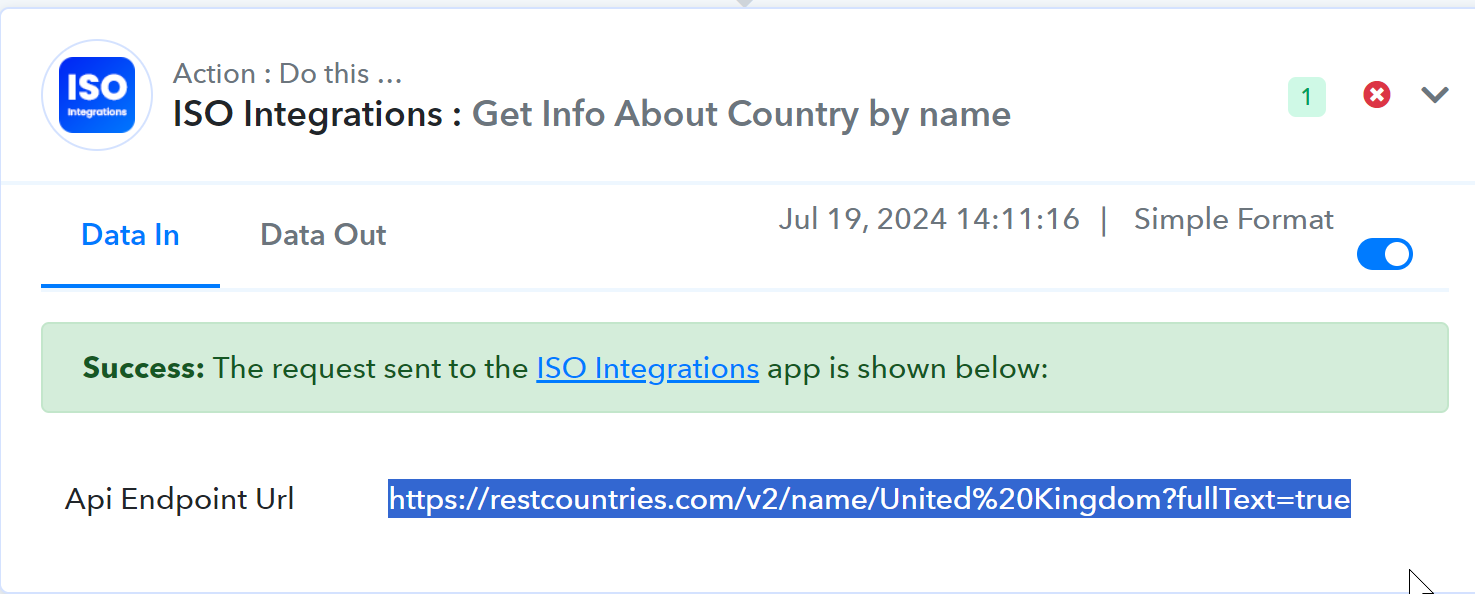This screenshot has width=1475, height=594.
Task: Disable the Simple Format toggle switch
Action: tap(1384, 254)
